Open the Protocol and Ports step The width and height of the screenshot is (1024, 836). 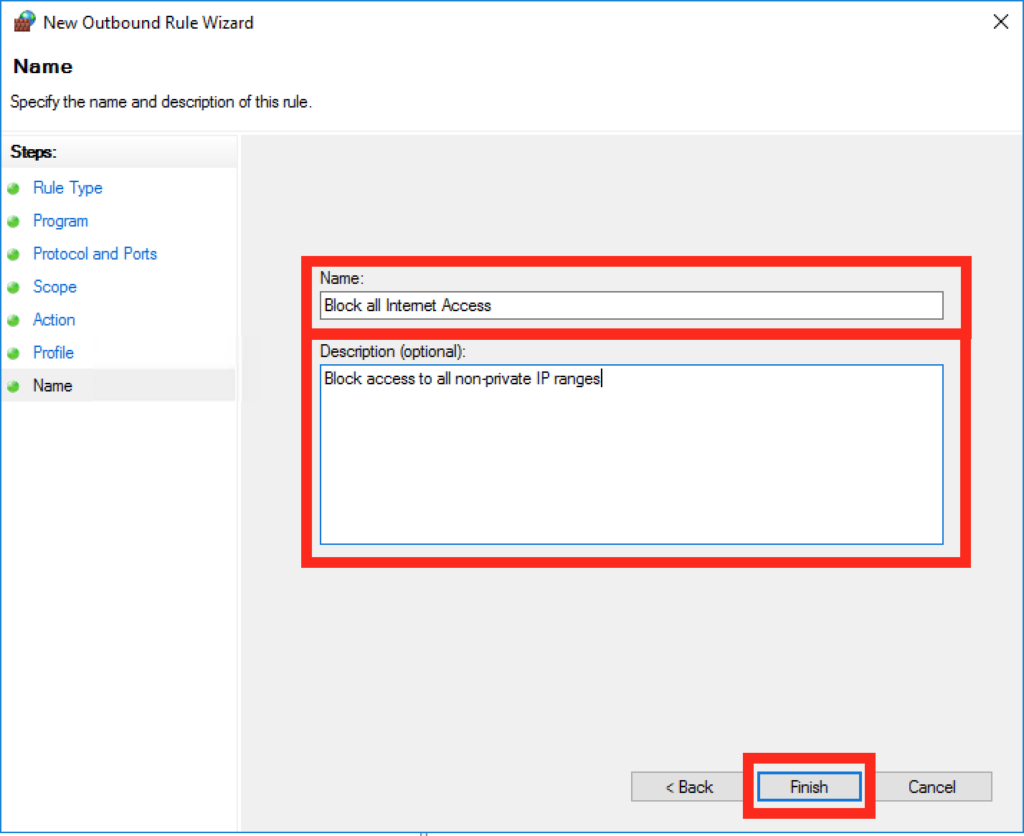94,254
